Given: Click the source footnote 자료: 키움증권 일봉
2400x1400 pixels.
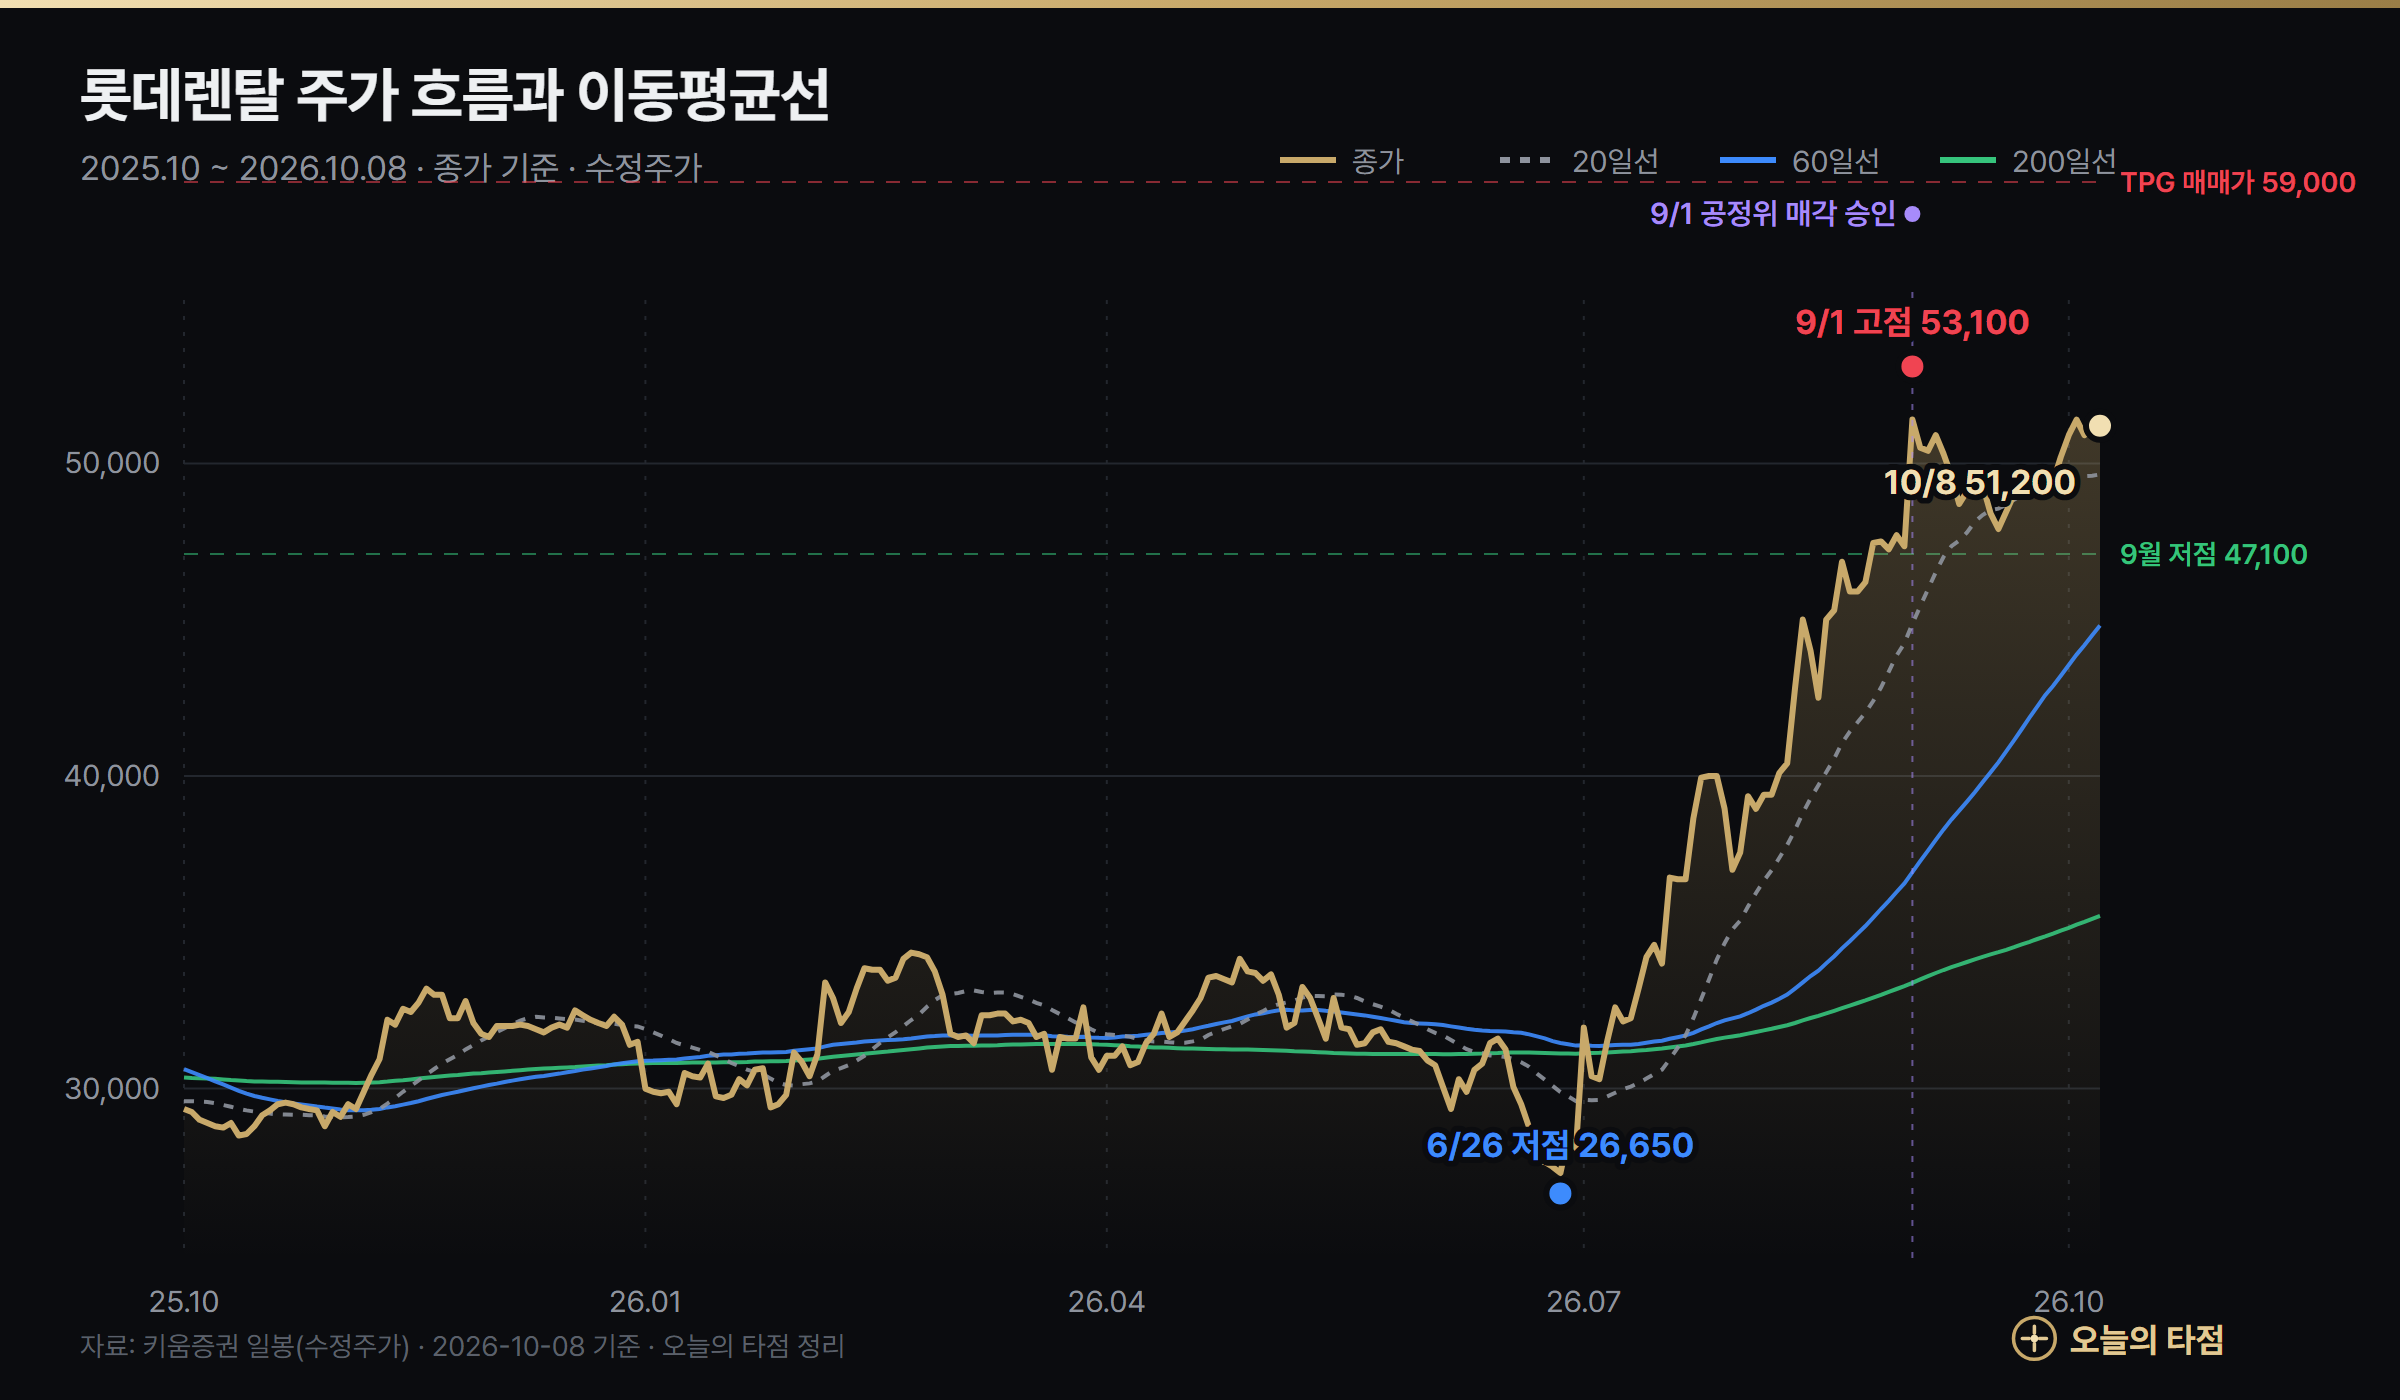Looking at the screenshot, I should click(x=463, y=1346).
